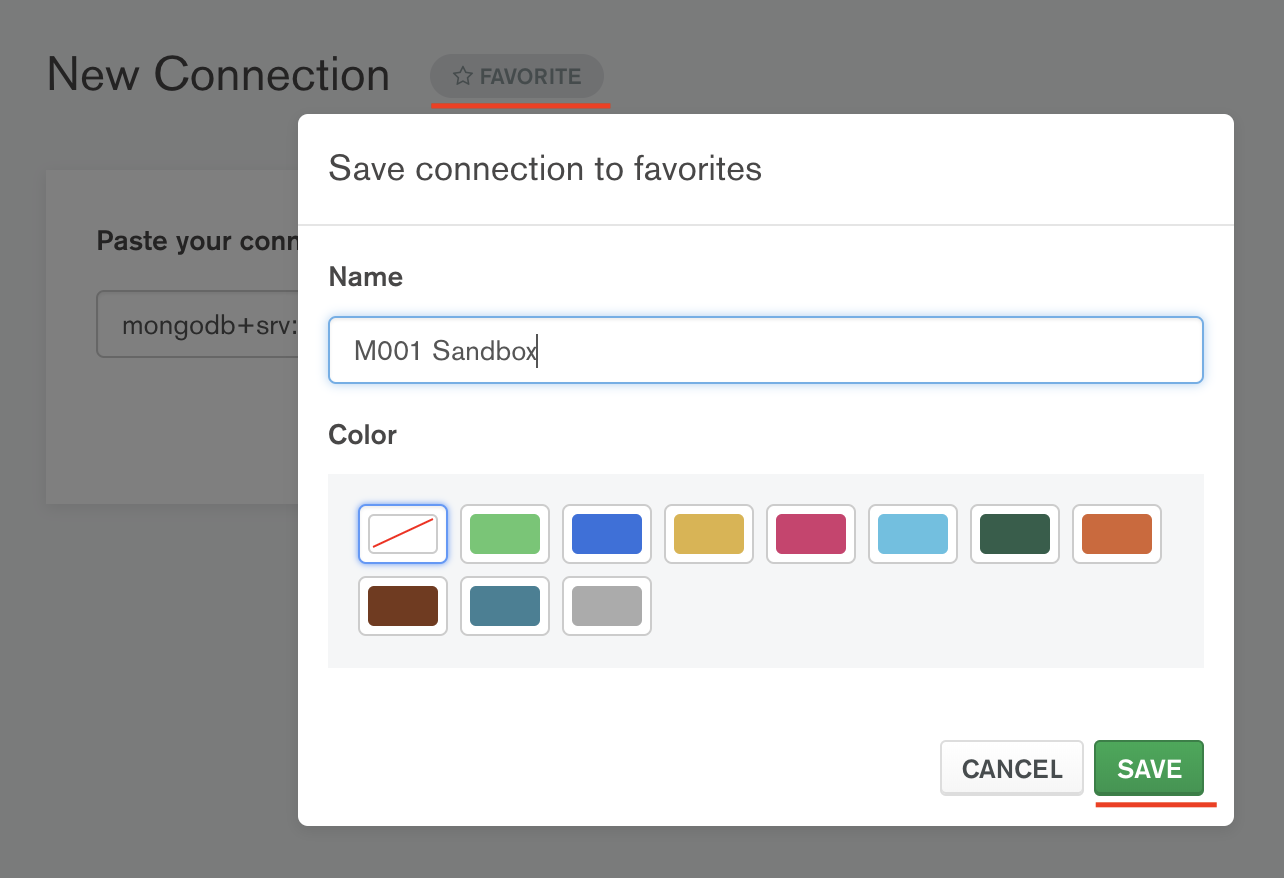Image resolution: width=1284 pixels, height=878 pixels.
Task: Select the no-color swatch with red slash
Action: [x=403, y=534]
